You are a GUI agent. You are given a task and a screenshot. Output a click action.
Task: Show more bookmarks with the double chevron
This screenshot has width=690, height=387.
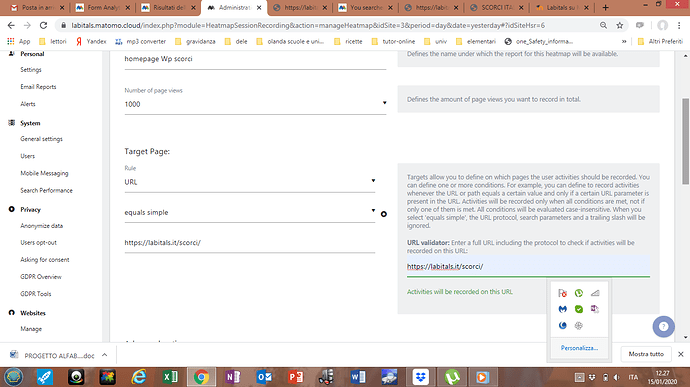pyautogui.click(x=624, y=41)
